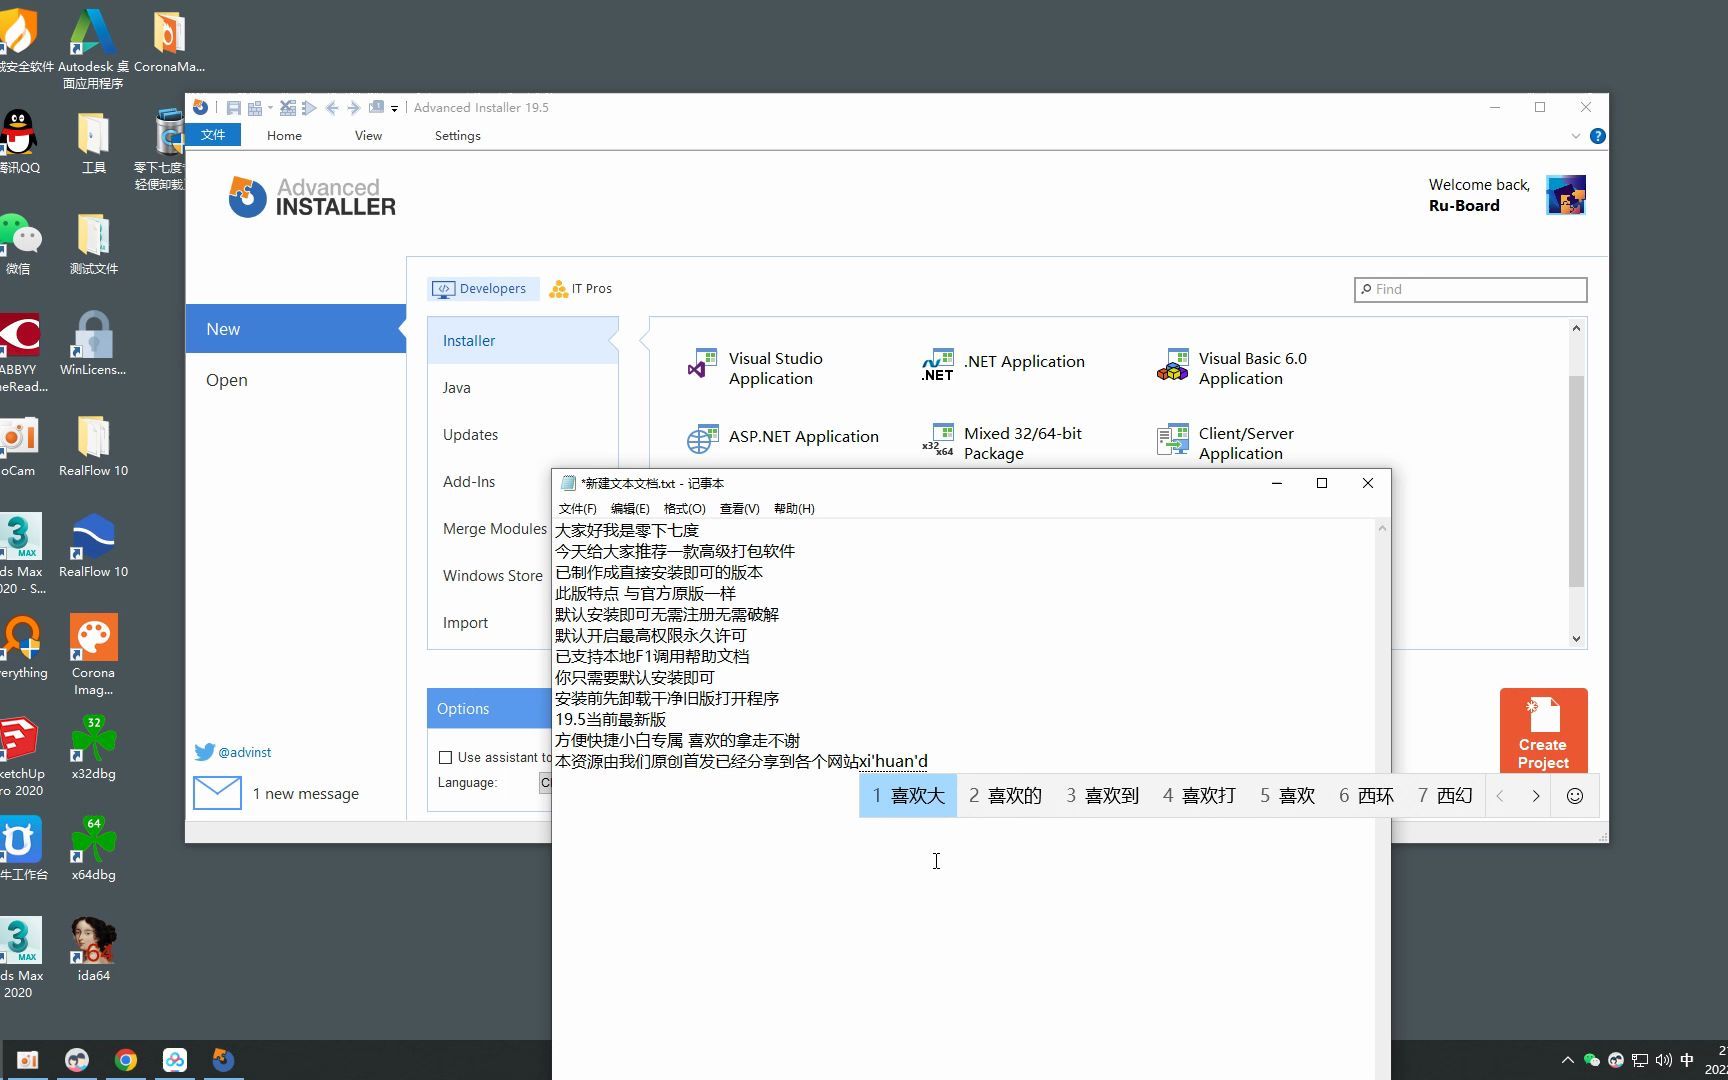Screen dimensions: 1728x1080
Task: Open Advanced Installer help icon
Action: [1598, 136]
